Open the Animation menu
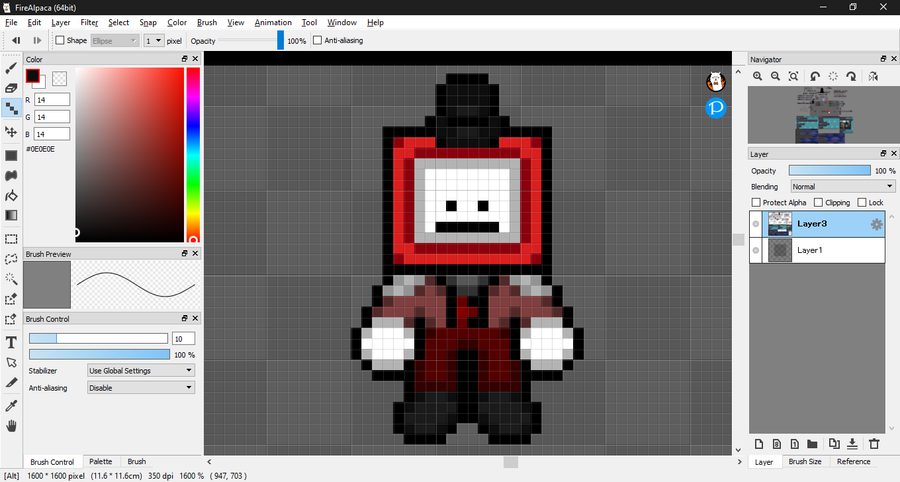This screenshot has height=482, width=900. coord(273,22)
